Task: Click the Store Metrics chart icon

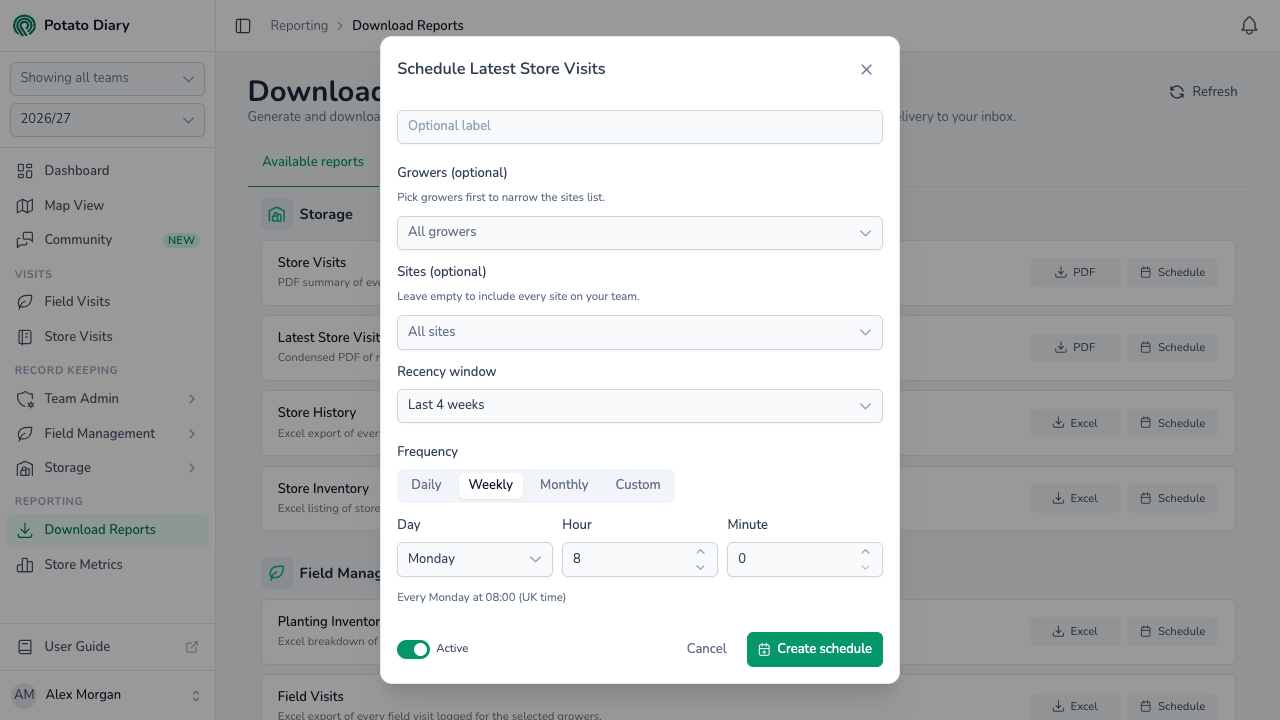Action: pos(25,565)
